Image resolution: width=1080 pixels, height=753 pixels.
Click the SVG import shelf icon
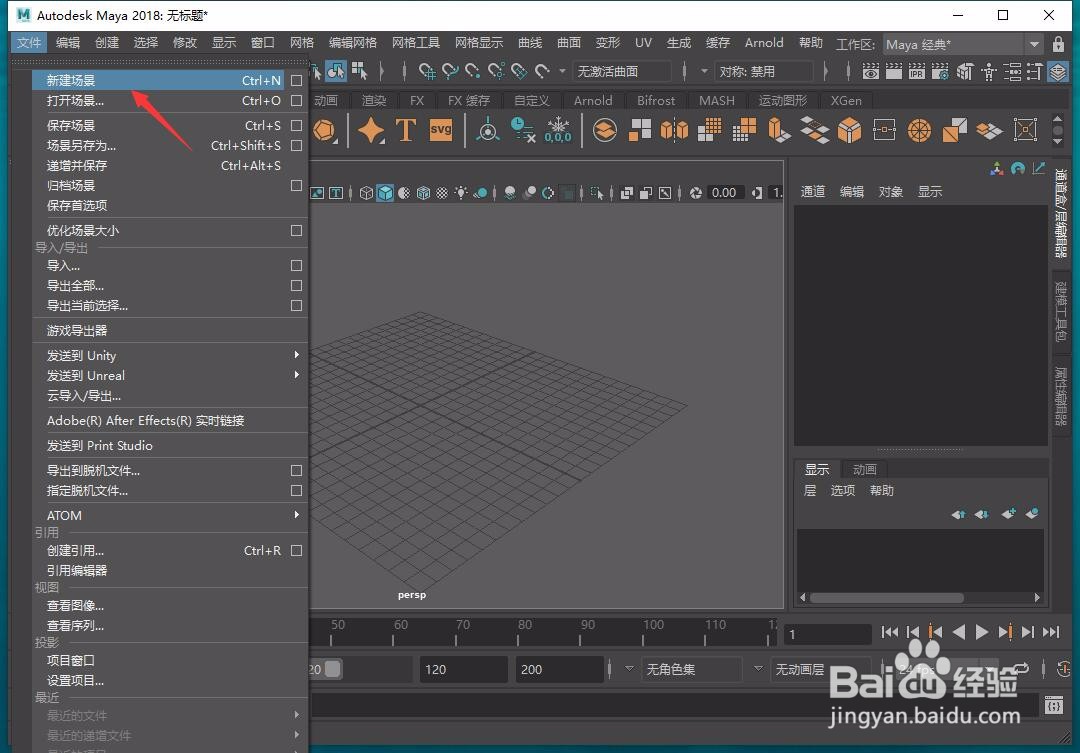point(440,130)
